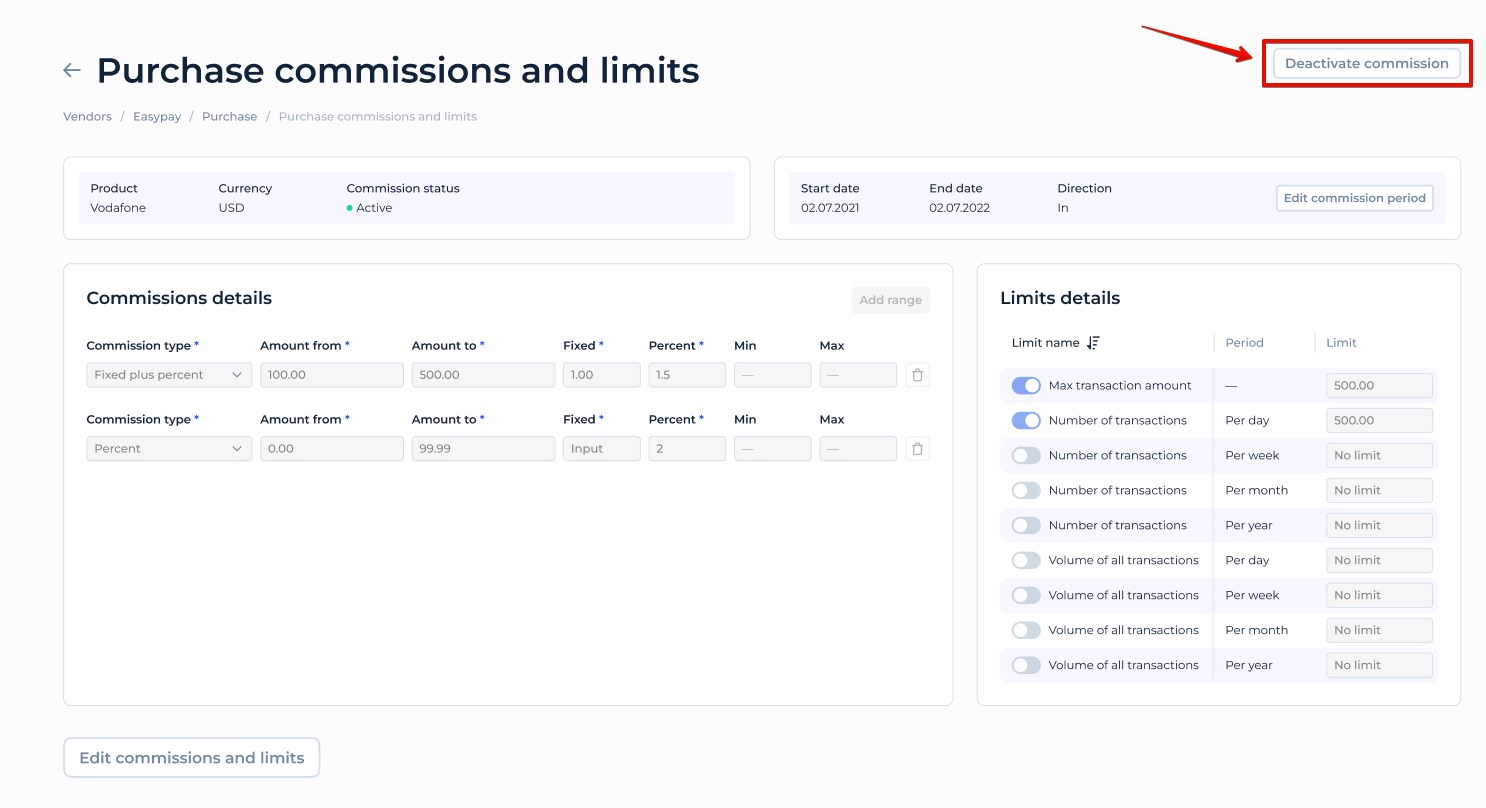1486x808 pixels.
Task: Click the back arrow beside the page title
Action: tap(71, 69)
